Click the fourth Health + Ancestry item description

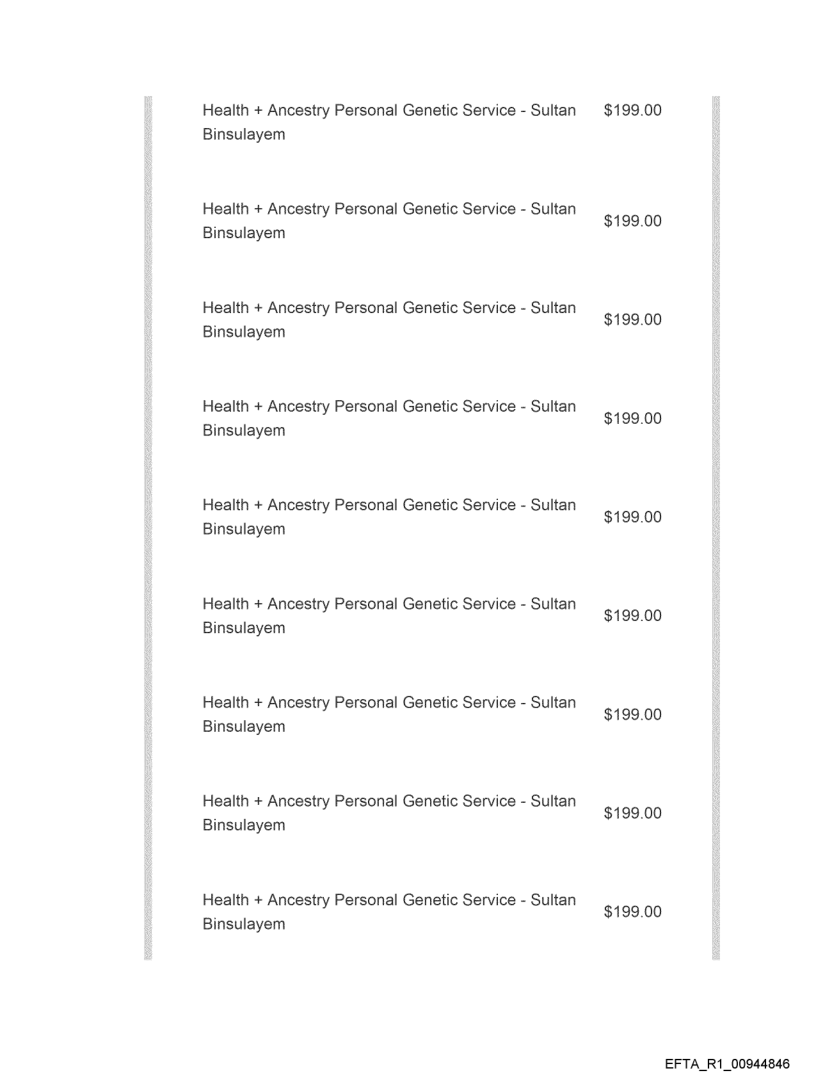coord(389,418)
